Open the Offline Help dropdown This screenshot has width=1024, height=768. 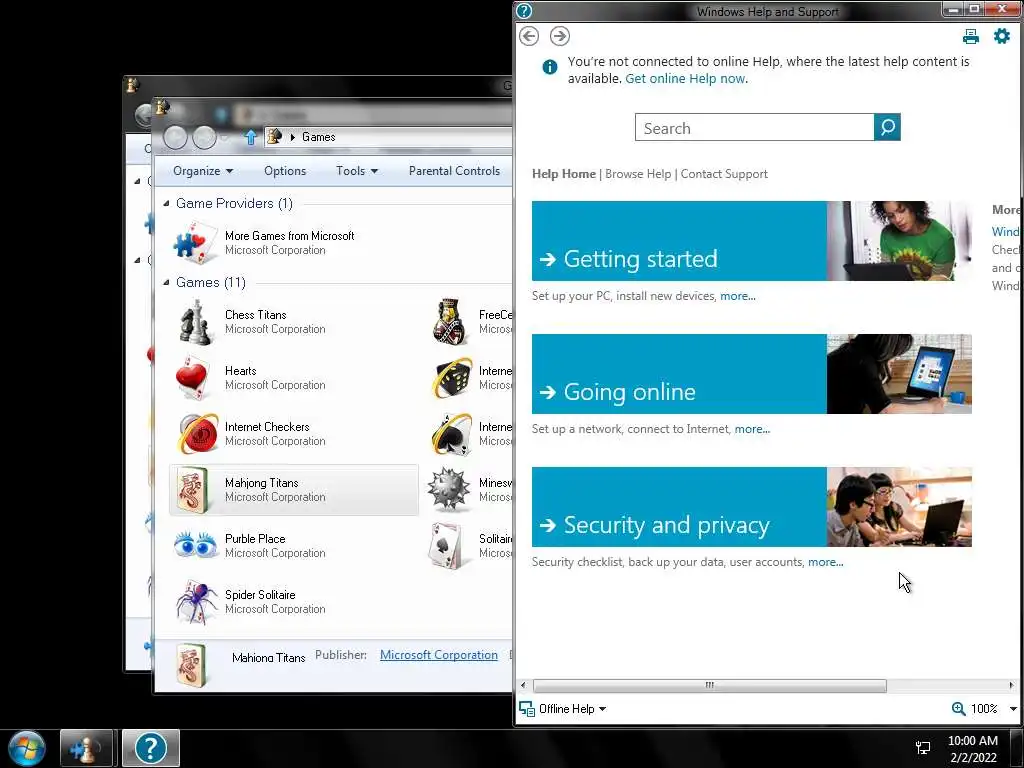click(562, 709)
